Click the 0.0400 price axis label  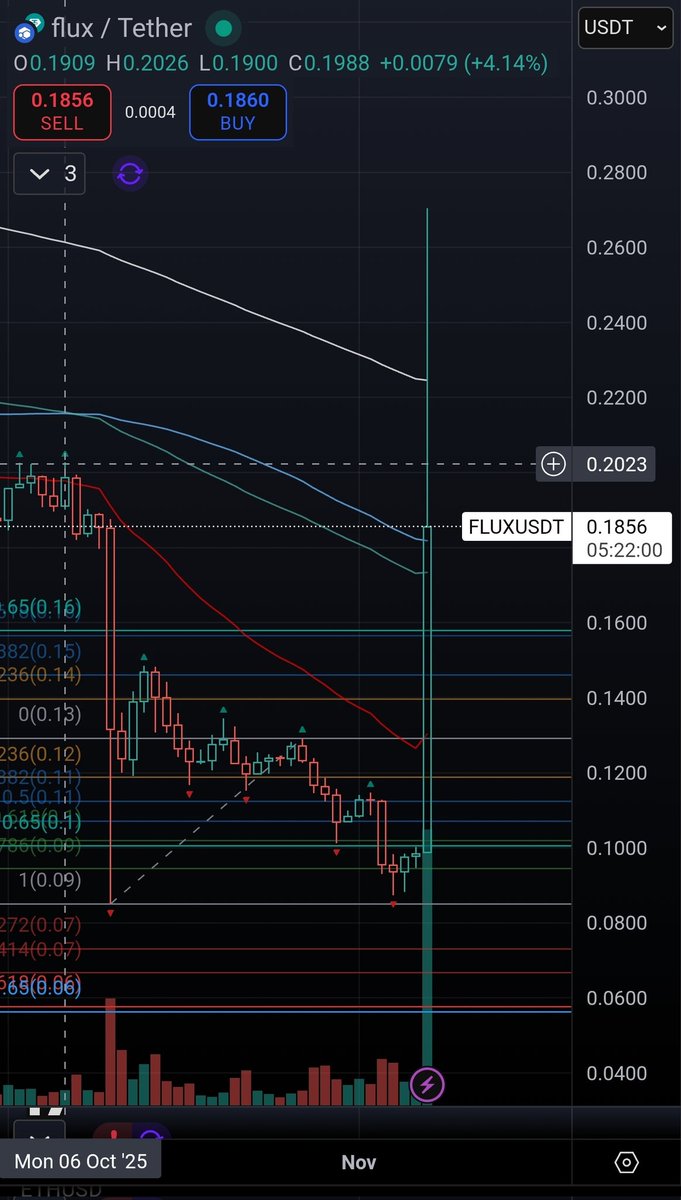click(616, 1073)
